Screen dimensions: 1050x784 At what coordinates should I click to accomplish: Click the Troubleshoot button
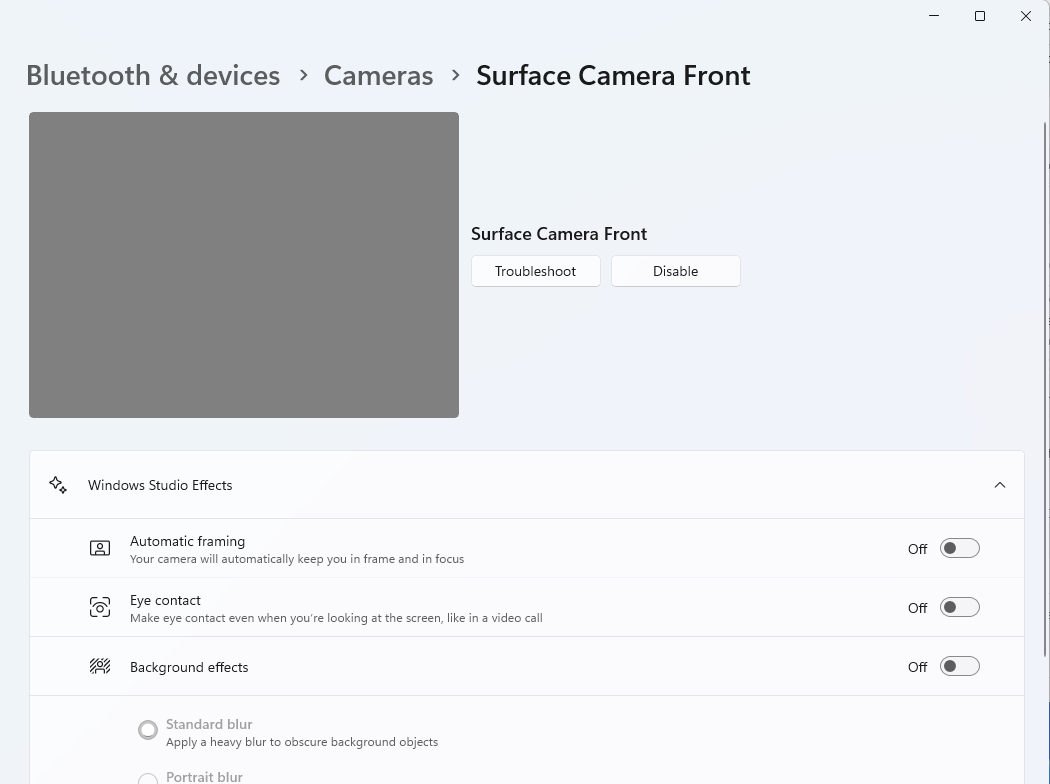tap(535, 271)
